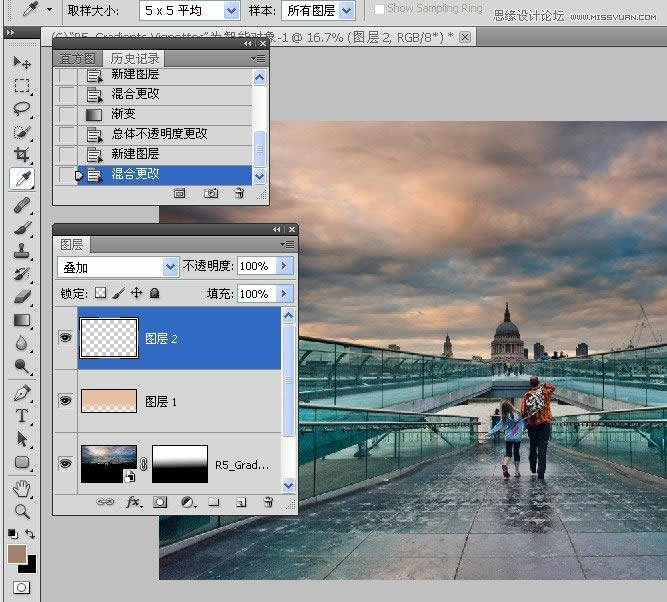The height and width of the screenshot is (602, 667).
Task: Switch to the 直方图 tab
Action: [76, 59]
